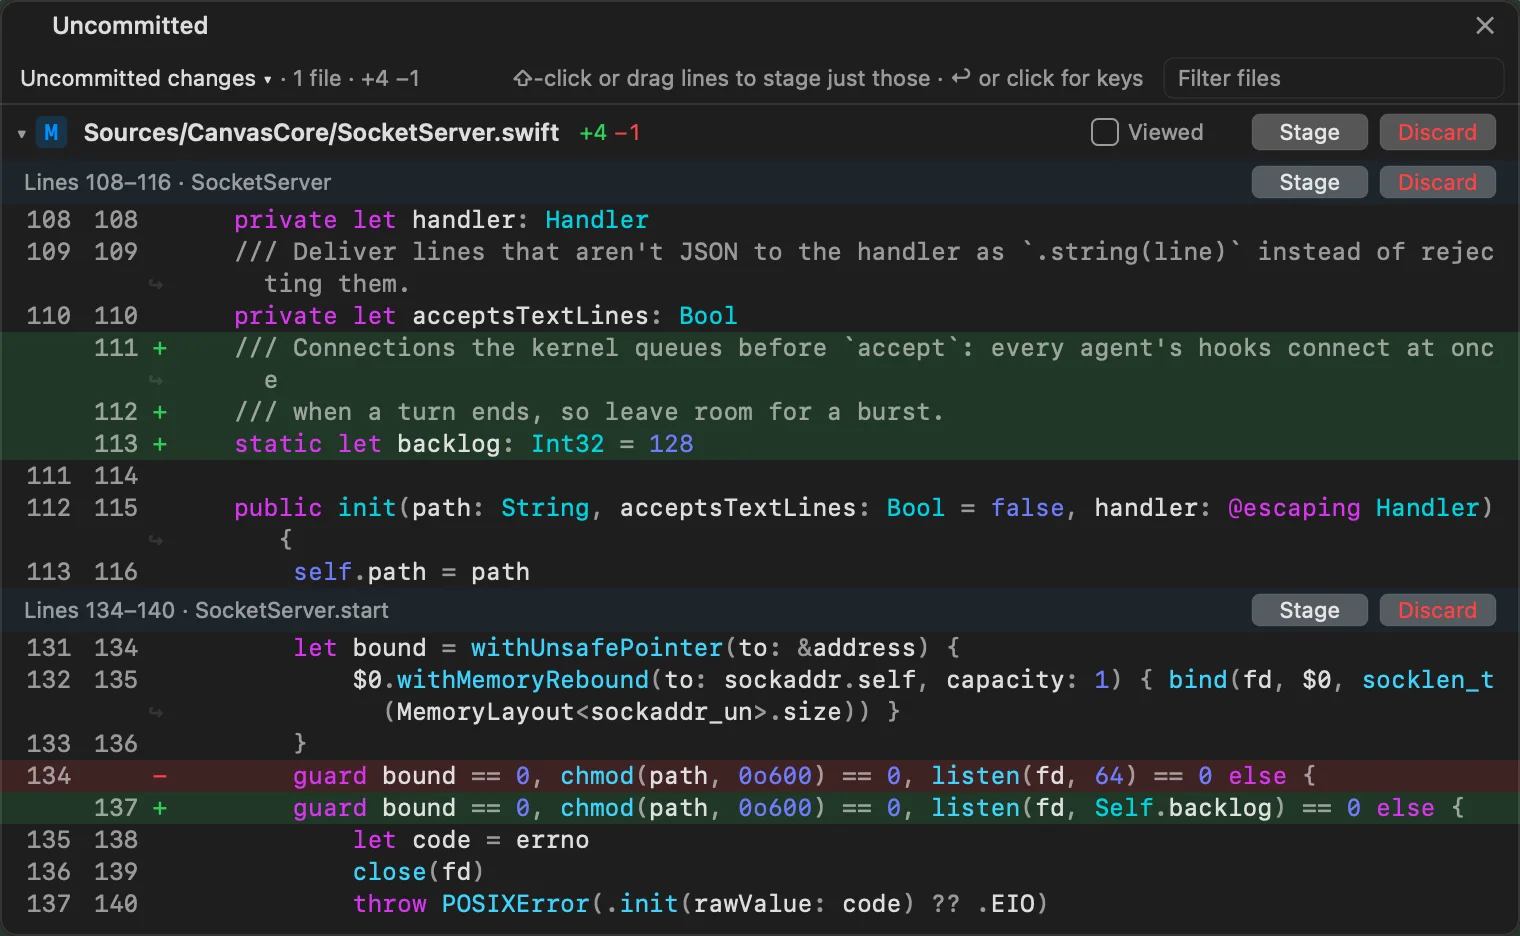Discard the Lines 134–140 SocketServer.start hunk
Viewport: 1520px width, 936px height.
1437,610
